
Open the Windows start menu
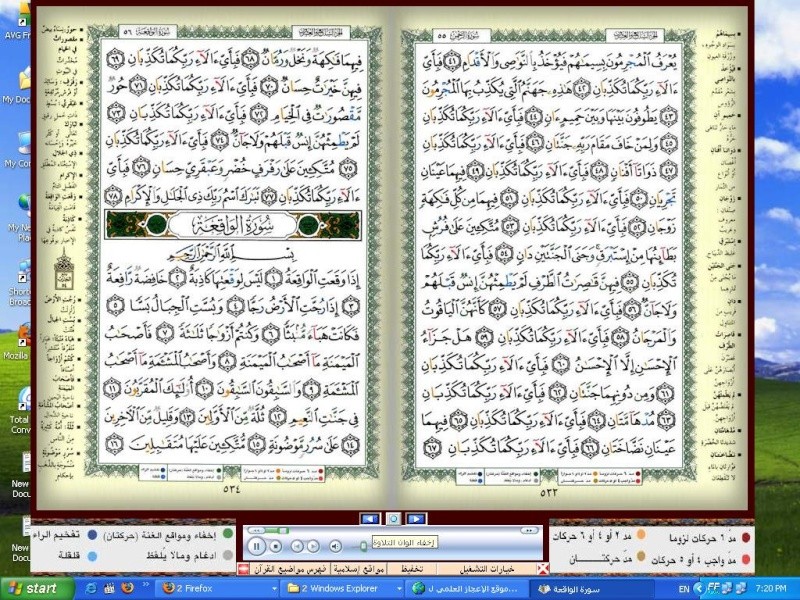pyautogui.click(x=36, y=588)
